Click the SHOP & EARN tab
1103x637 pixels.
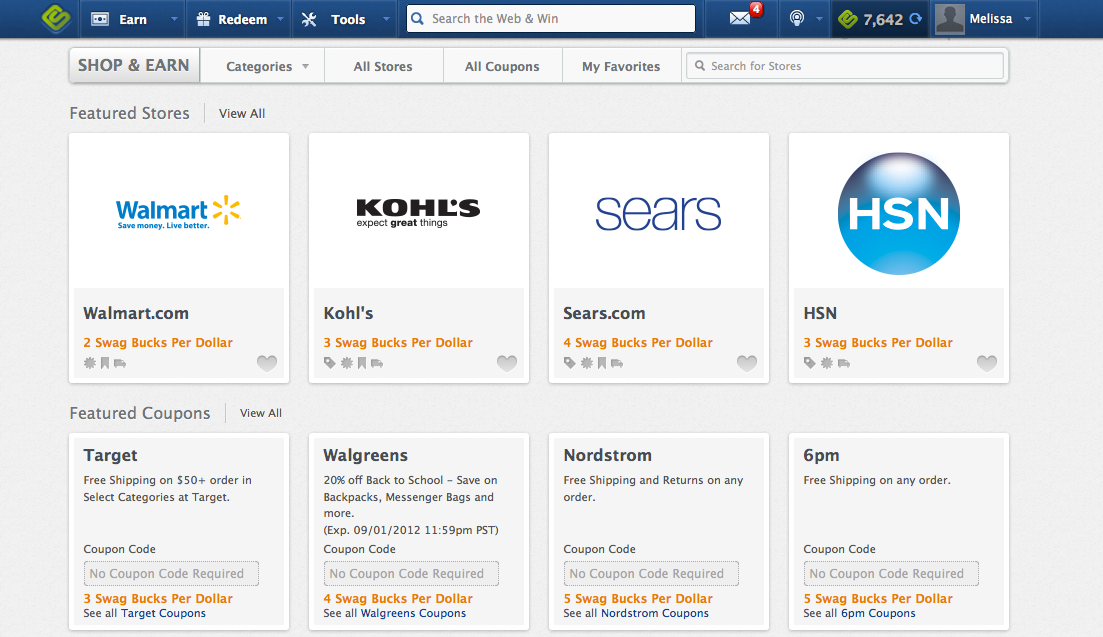(x=134, y=65)
